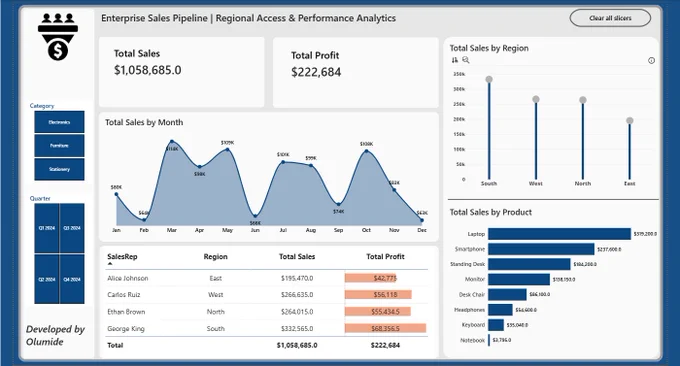Click the Dec axis label on monthly chart

click(422, 230)
